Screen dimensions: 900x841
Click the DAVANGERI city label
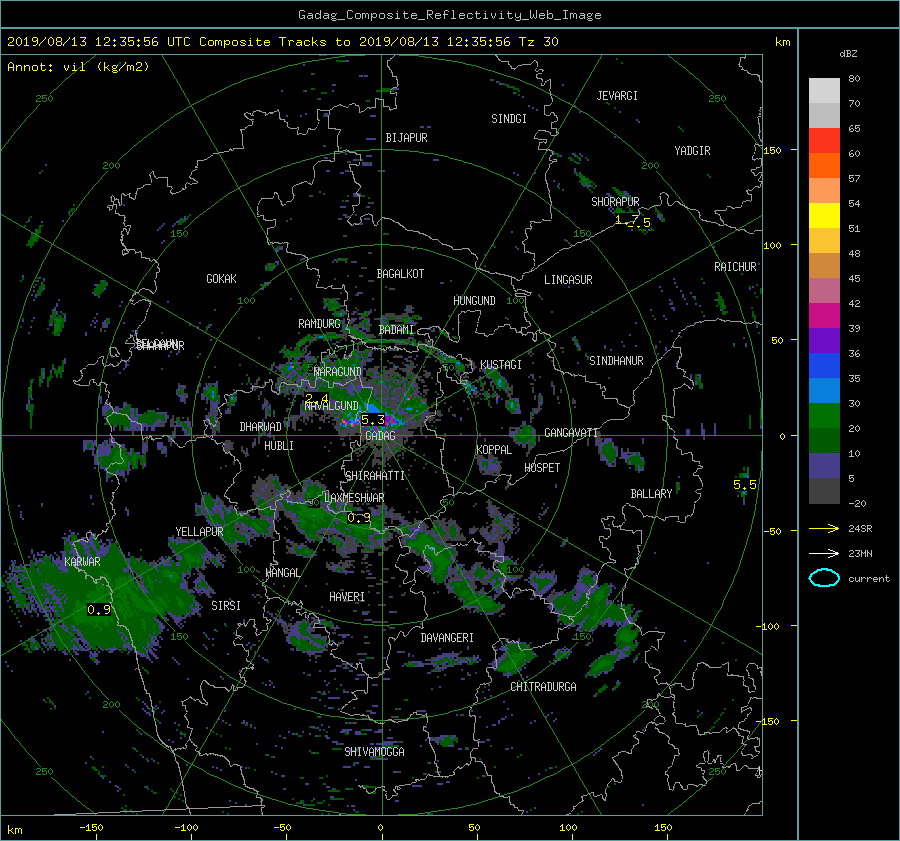(x=447, y=638)
